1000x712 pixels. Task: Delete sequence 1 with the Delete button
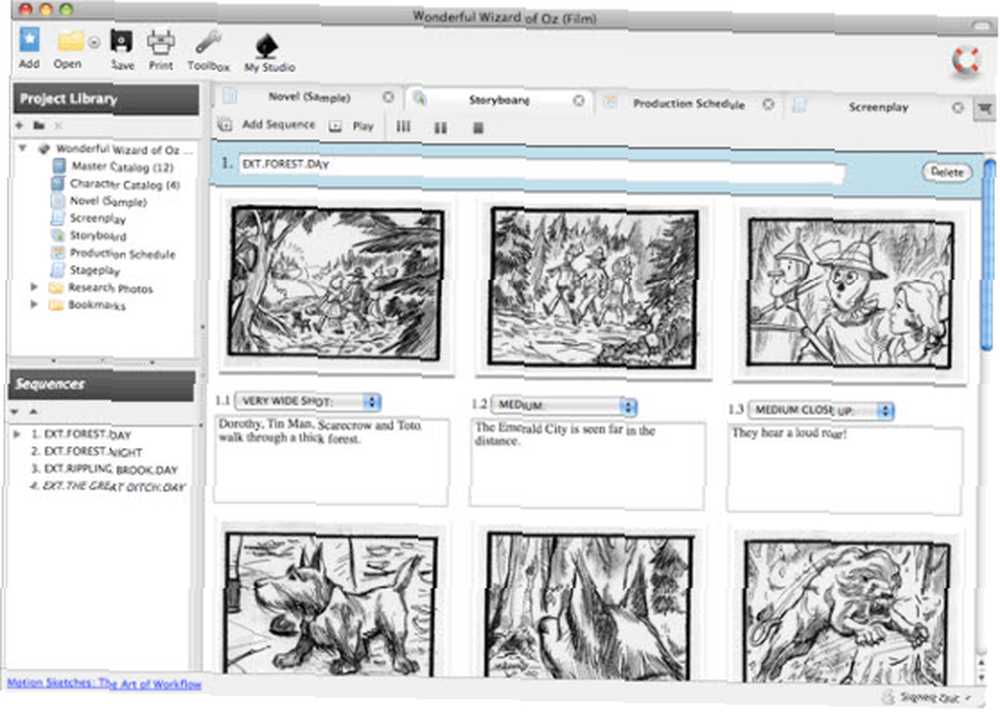click(x=947, y=172)
